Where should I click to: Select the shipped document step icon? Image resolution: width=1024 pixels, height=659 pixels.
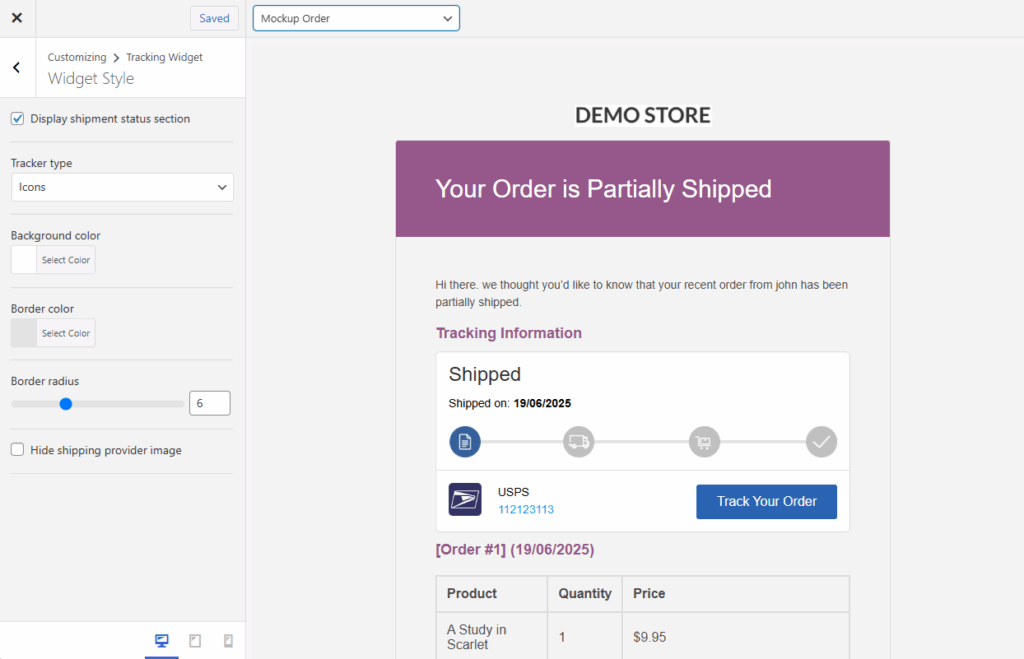coord(464,441)
